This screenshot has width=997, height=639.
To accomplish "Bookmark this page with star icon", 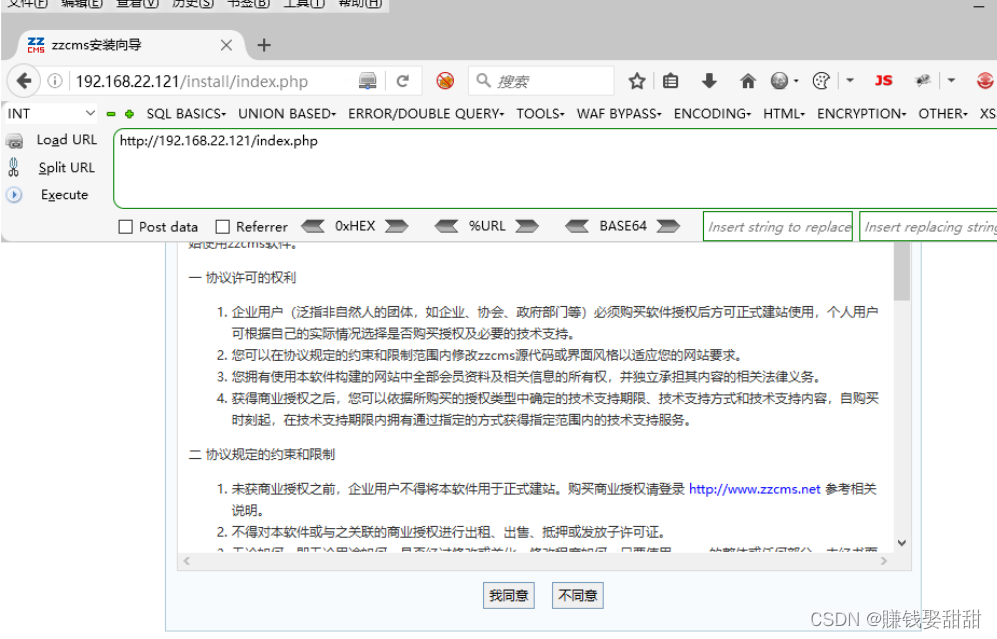I will 636,81.
